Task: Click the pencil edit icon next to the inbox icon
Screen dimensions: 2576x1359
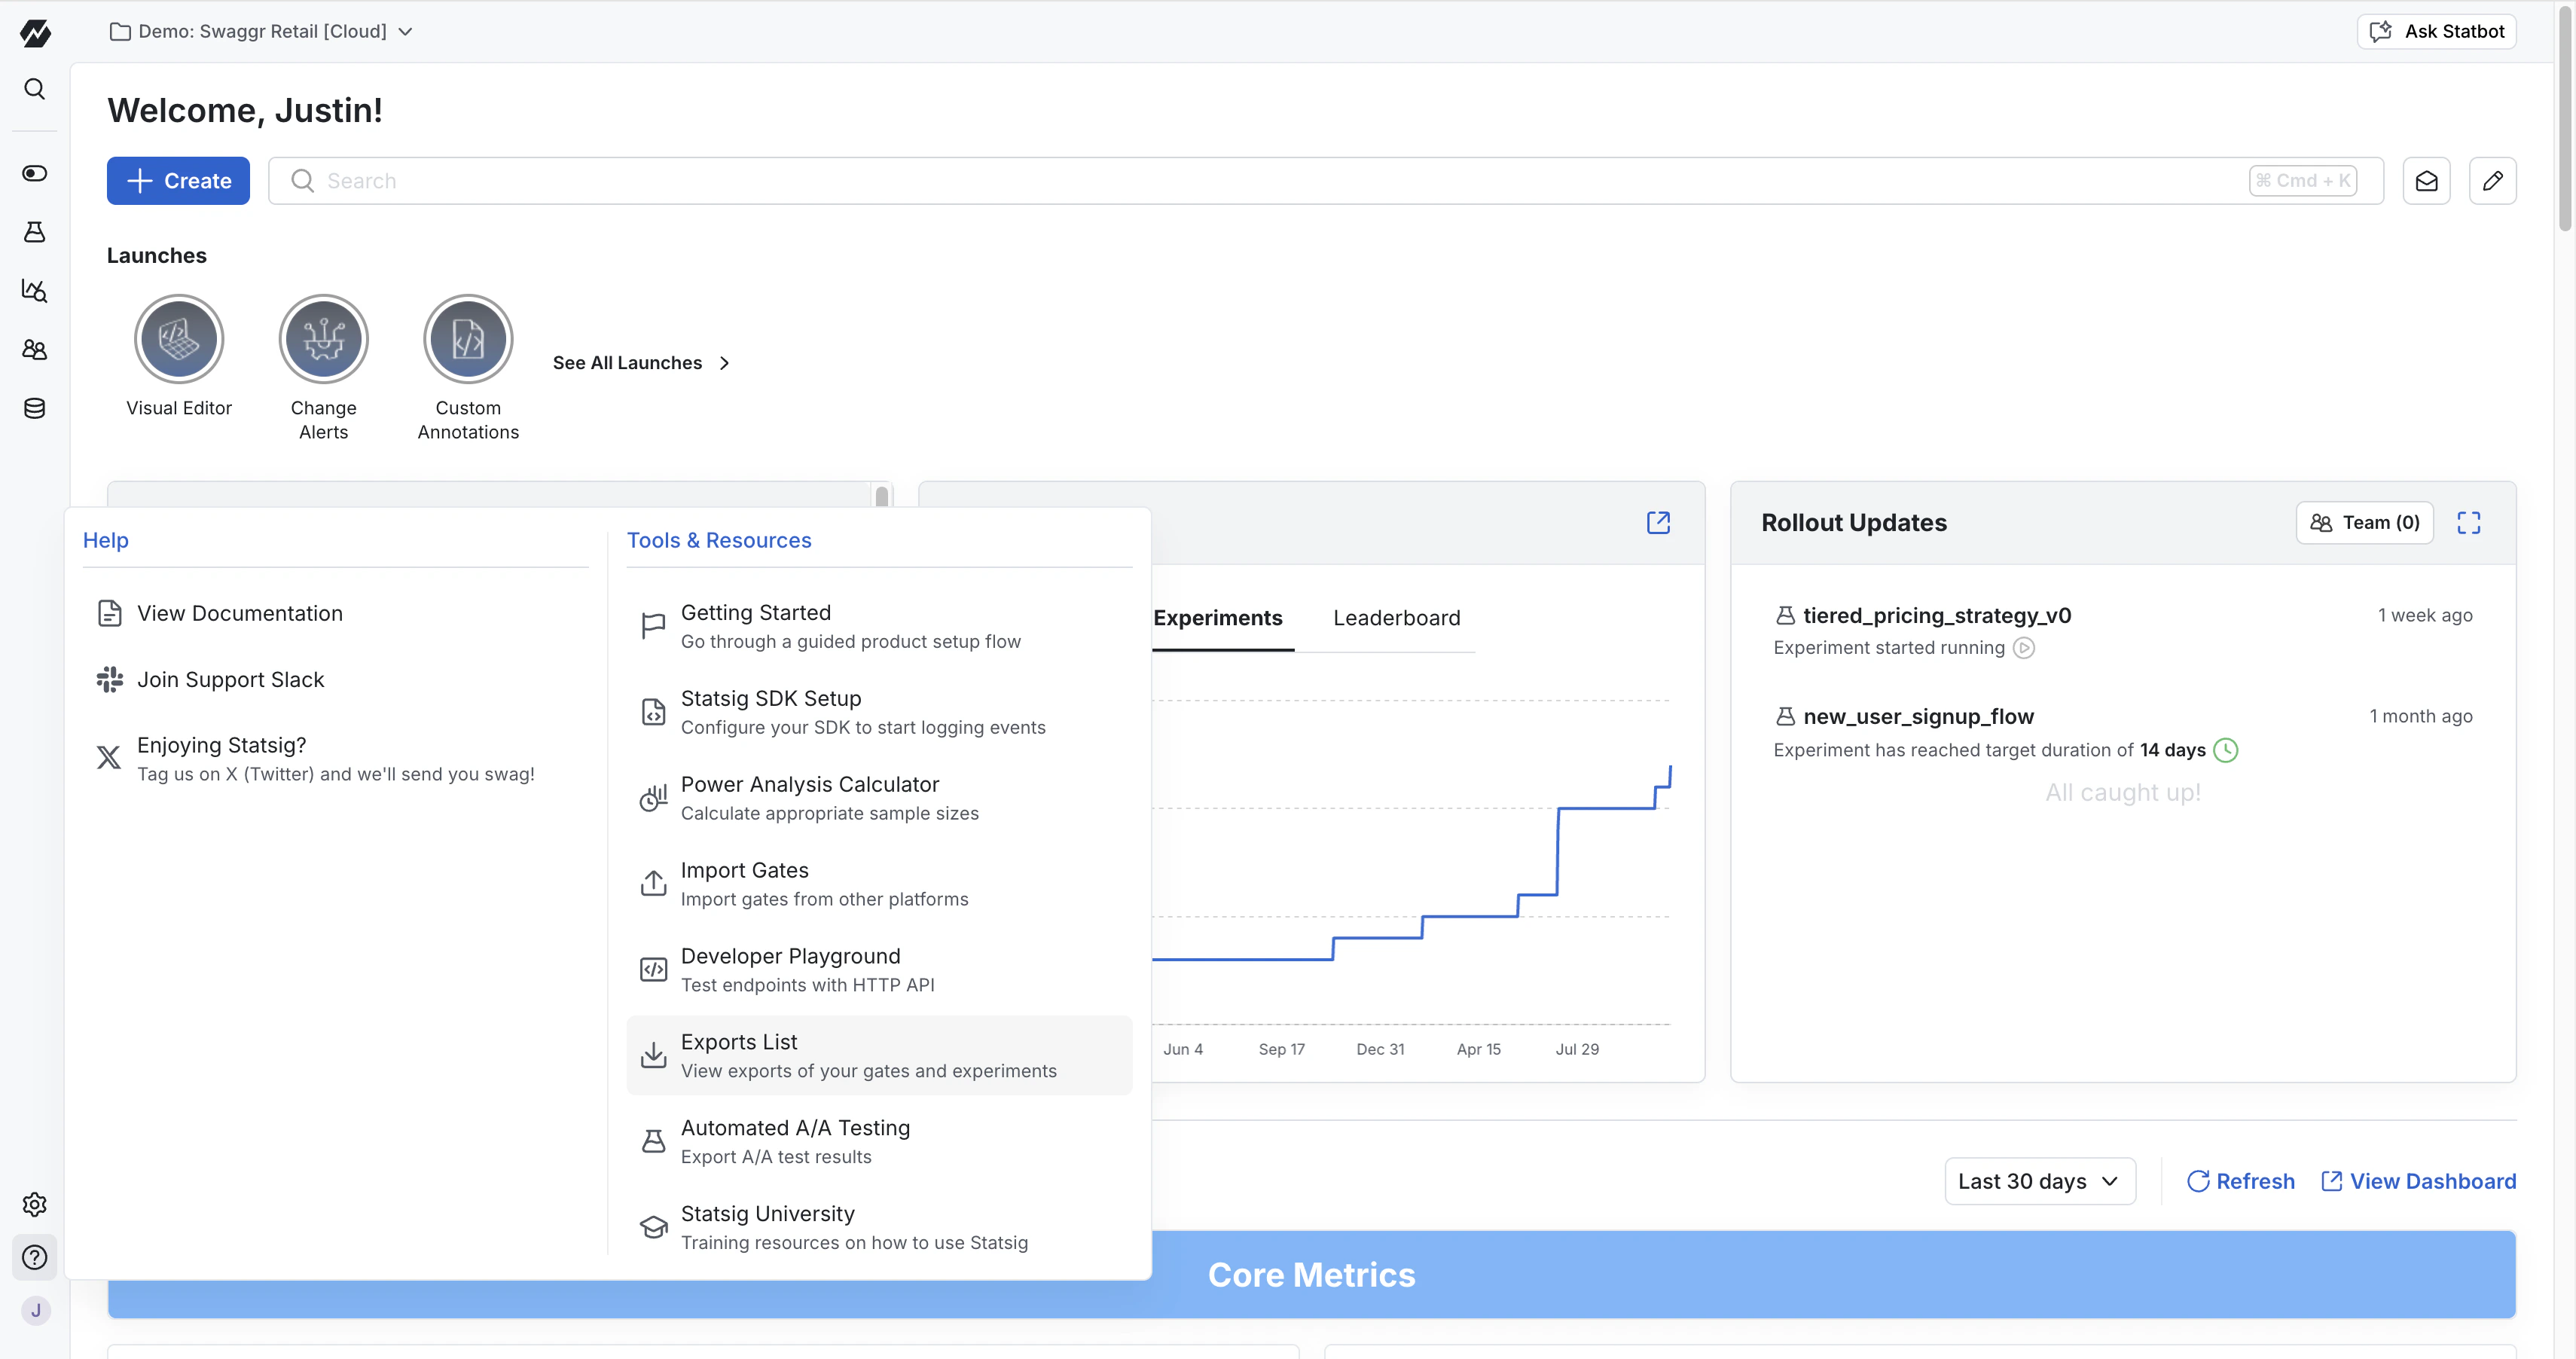Action: point(2493,180)
